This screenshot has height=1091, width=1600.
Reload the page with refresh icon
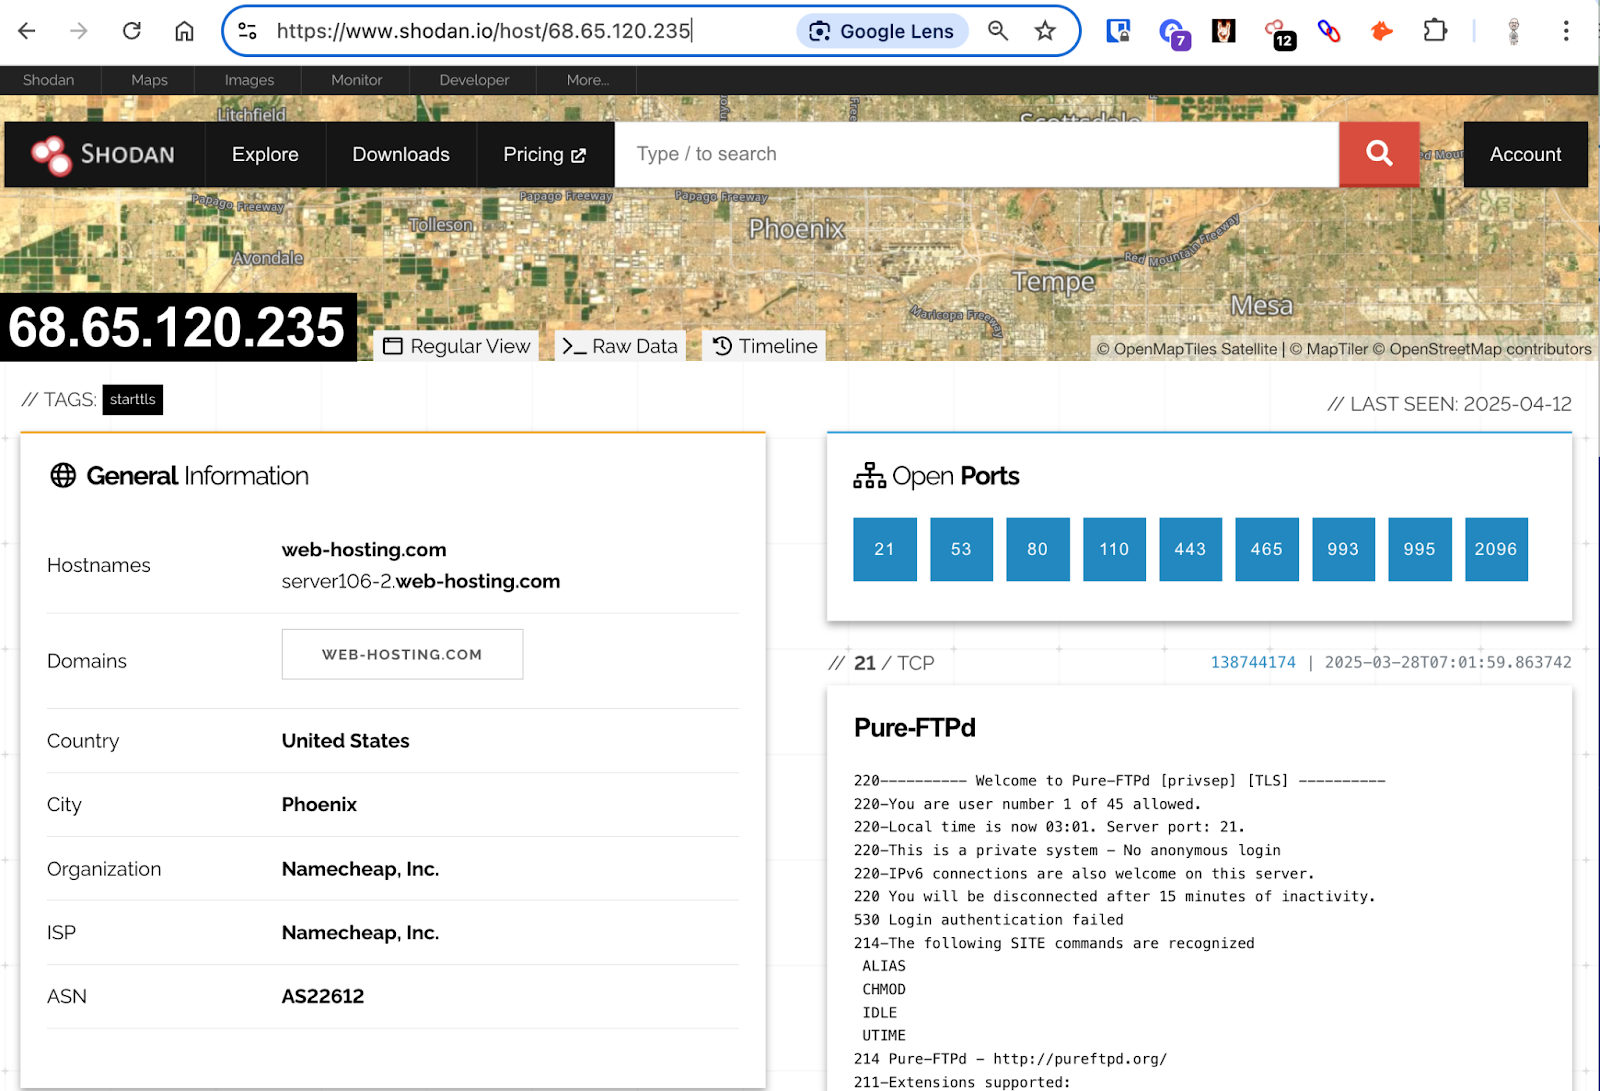click(x=132, y=31)
